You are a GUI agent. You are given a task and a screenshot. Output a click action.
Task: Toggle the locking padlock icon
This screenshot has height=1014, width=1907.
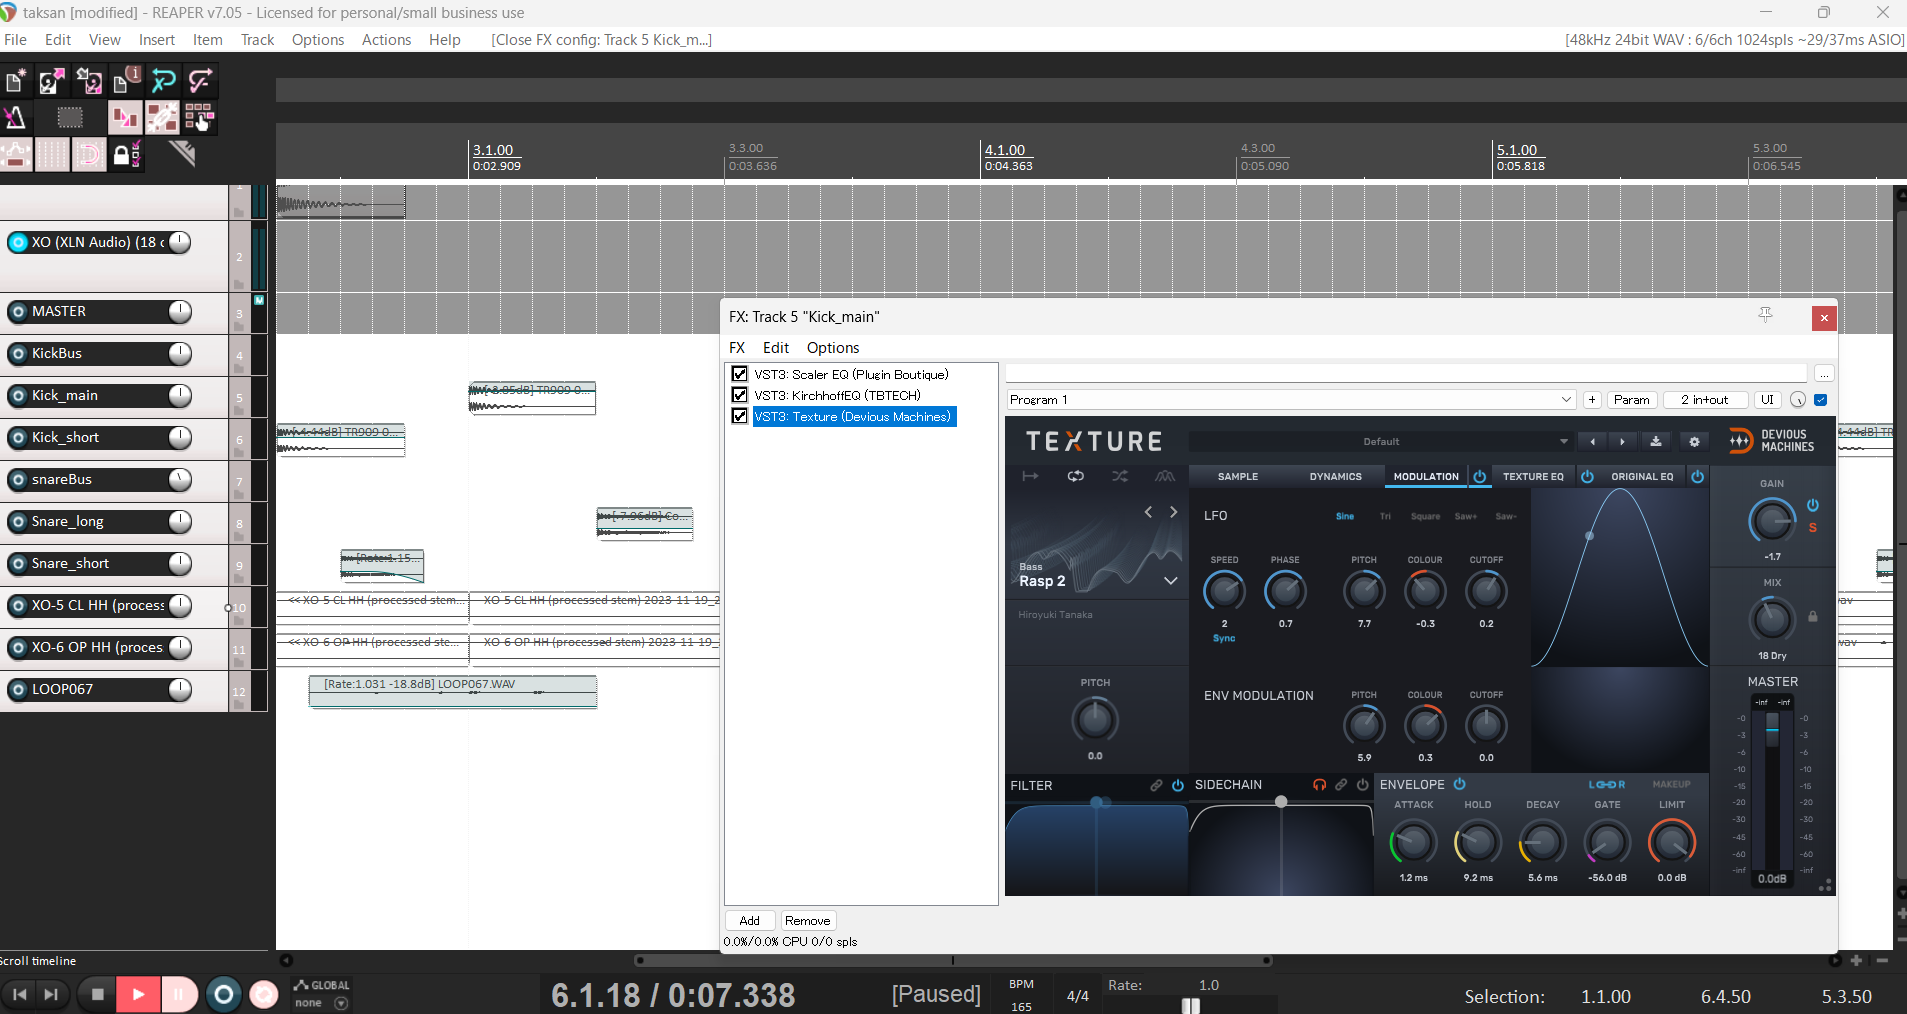[x=126, y=155]
